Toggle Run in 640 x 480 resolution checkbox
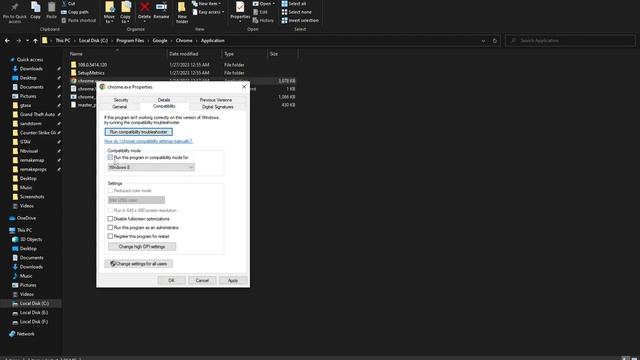 coord(110,210)
